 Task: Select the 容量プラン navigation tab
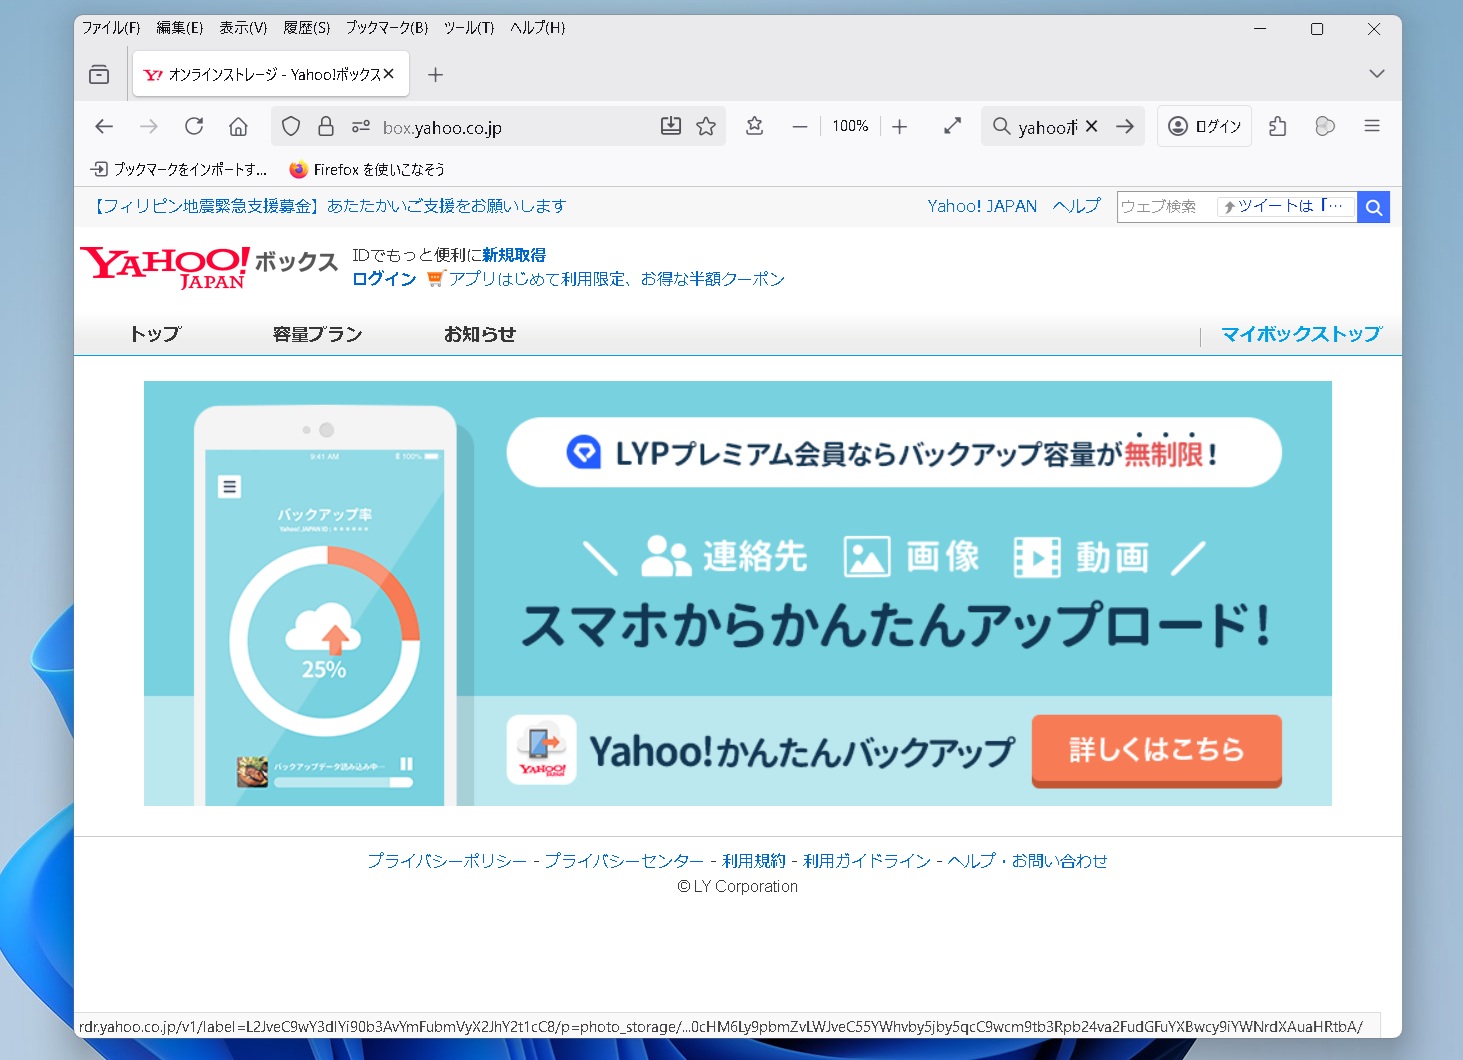click(x=317, y=334)
